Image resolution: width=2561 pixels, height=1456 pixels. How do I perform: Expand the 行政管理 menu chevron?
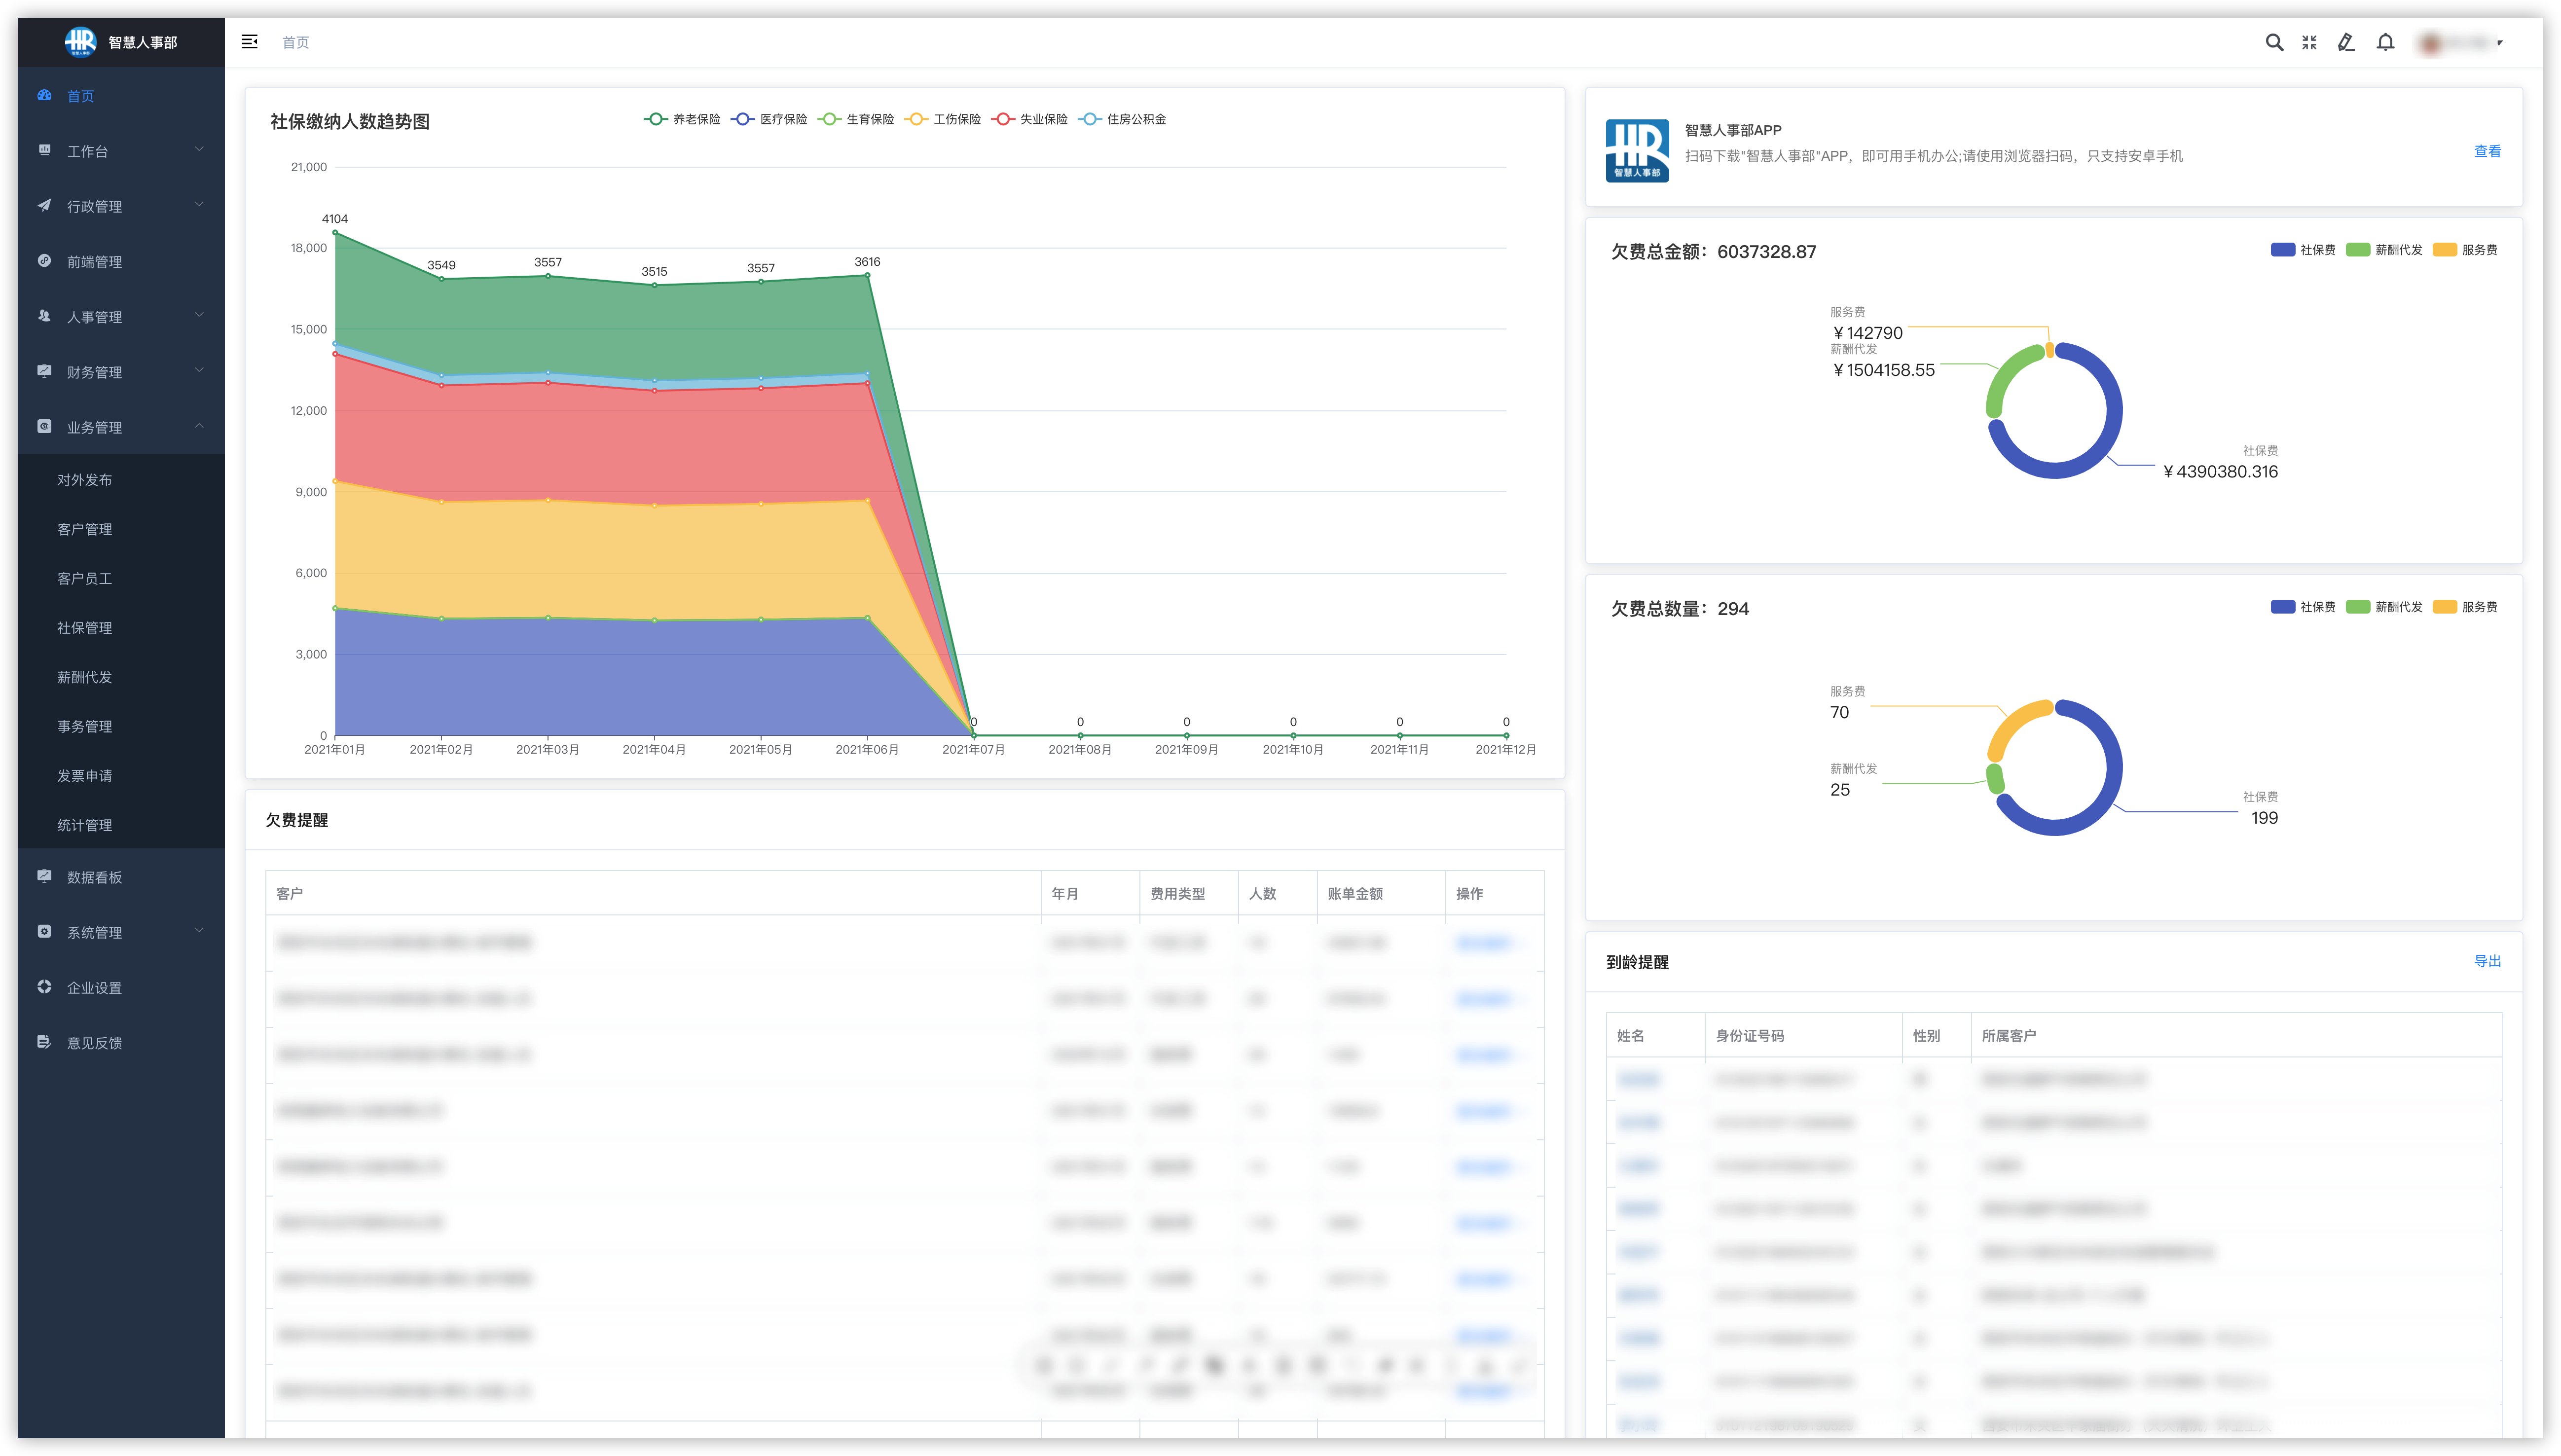click(x=199, y=204)
